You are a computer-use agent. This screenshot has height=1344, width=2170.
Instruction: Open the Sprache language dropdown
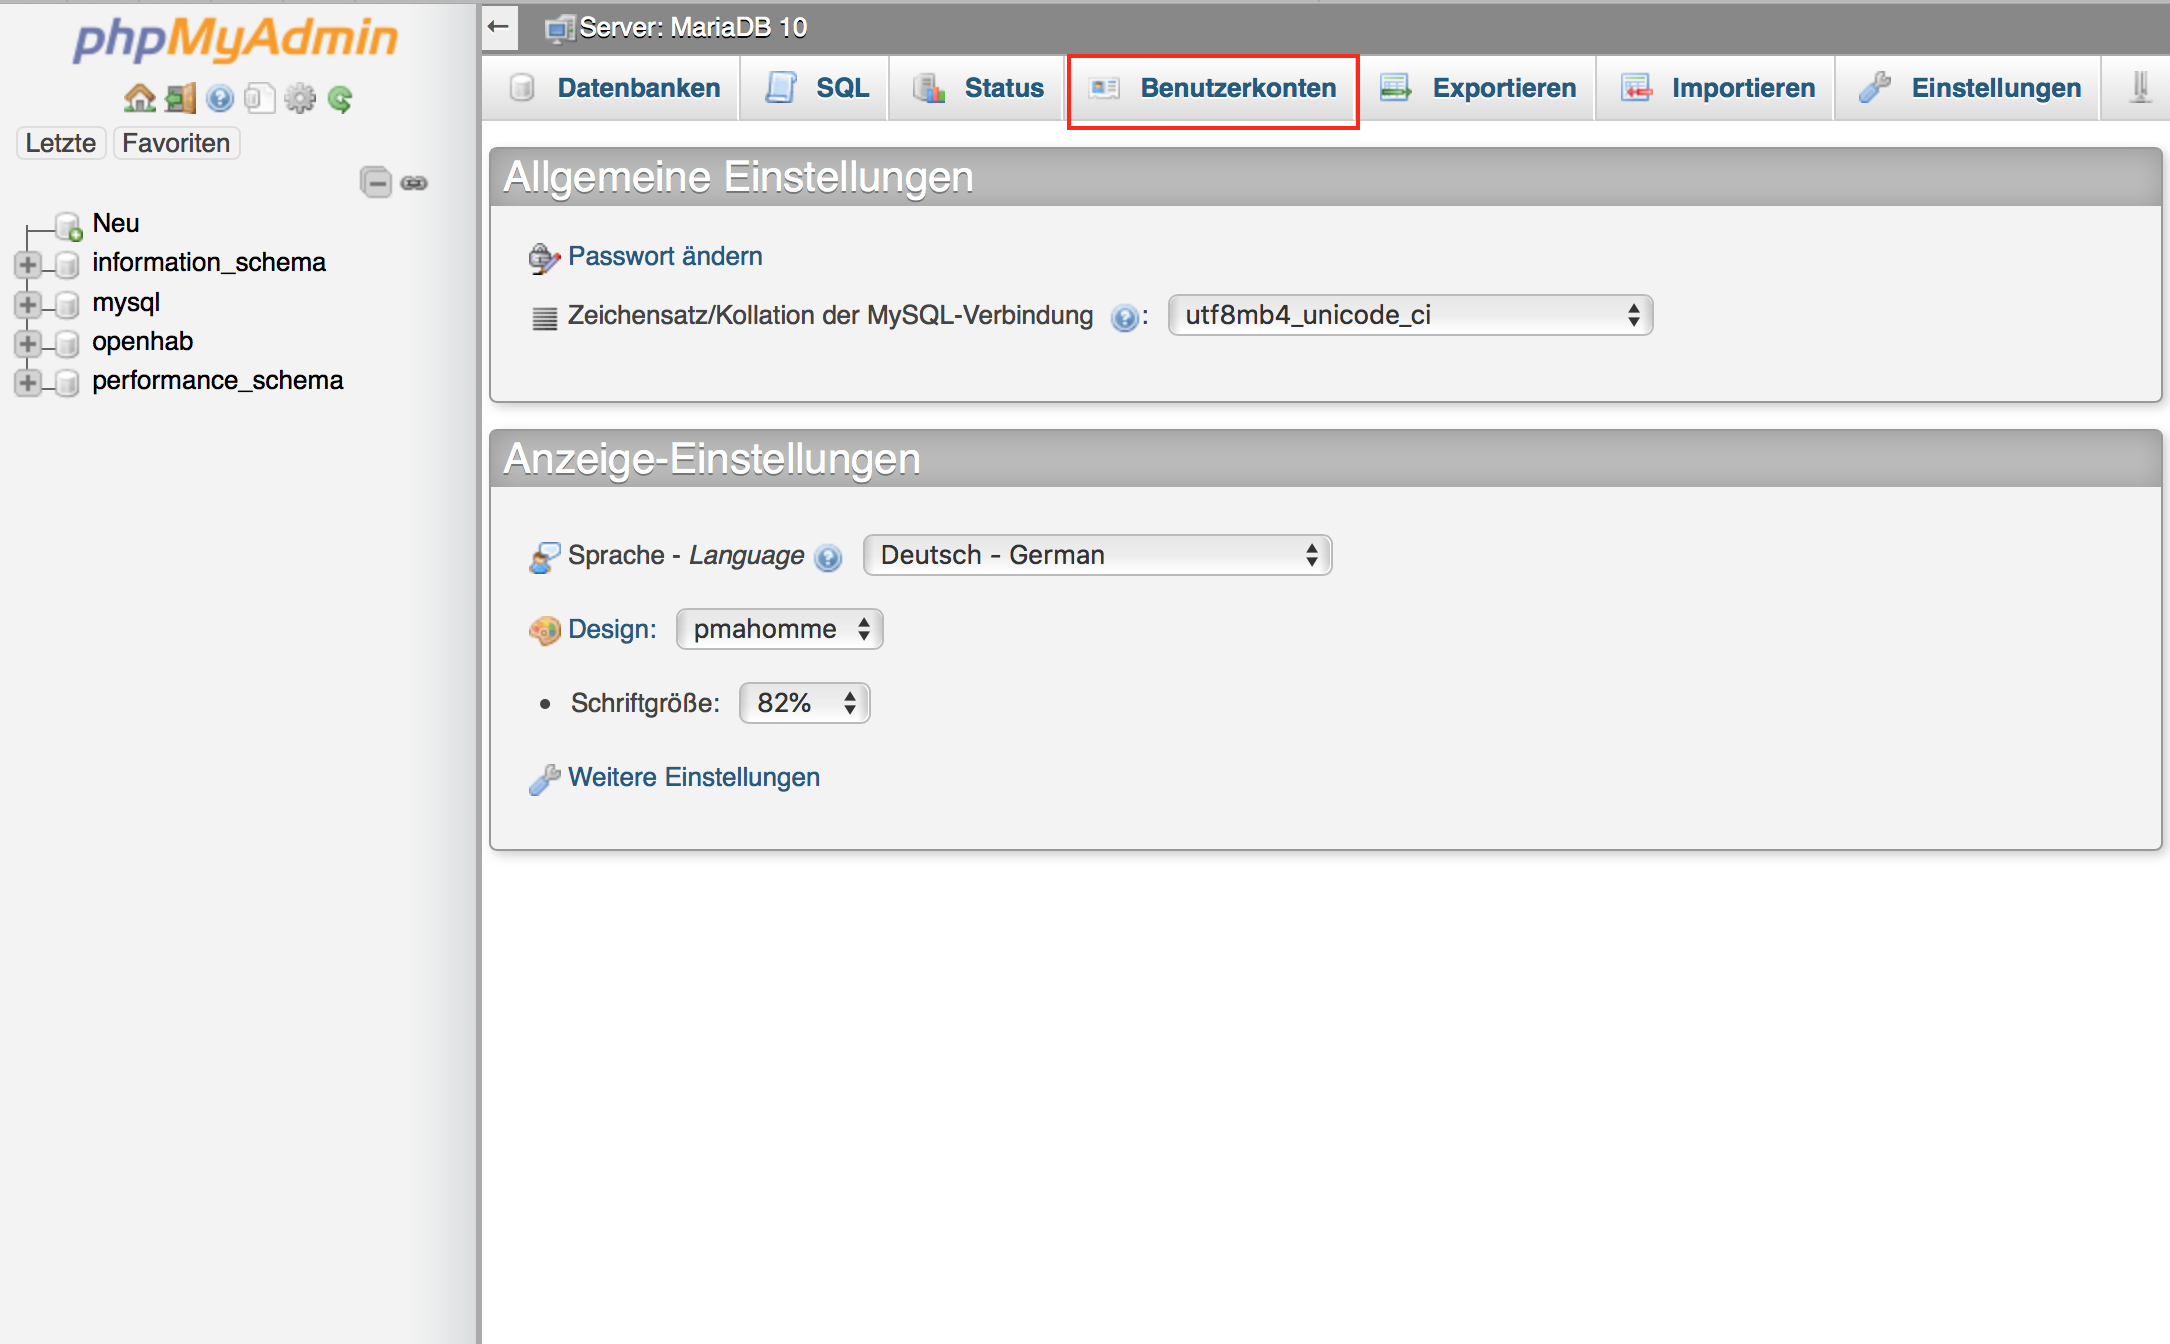[1097, 555]
